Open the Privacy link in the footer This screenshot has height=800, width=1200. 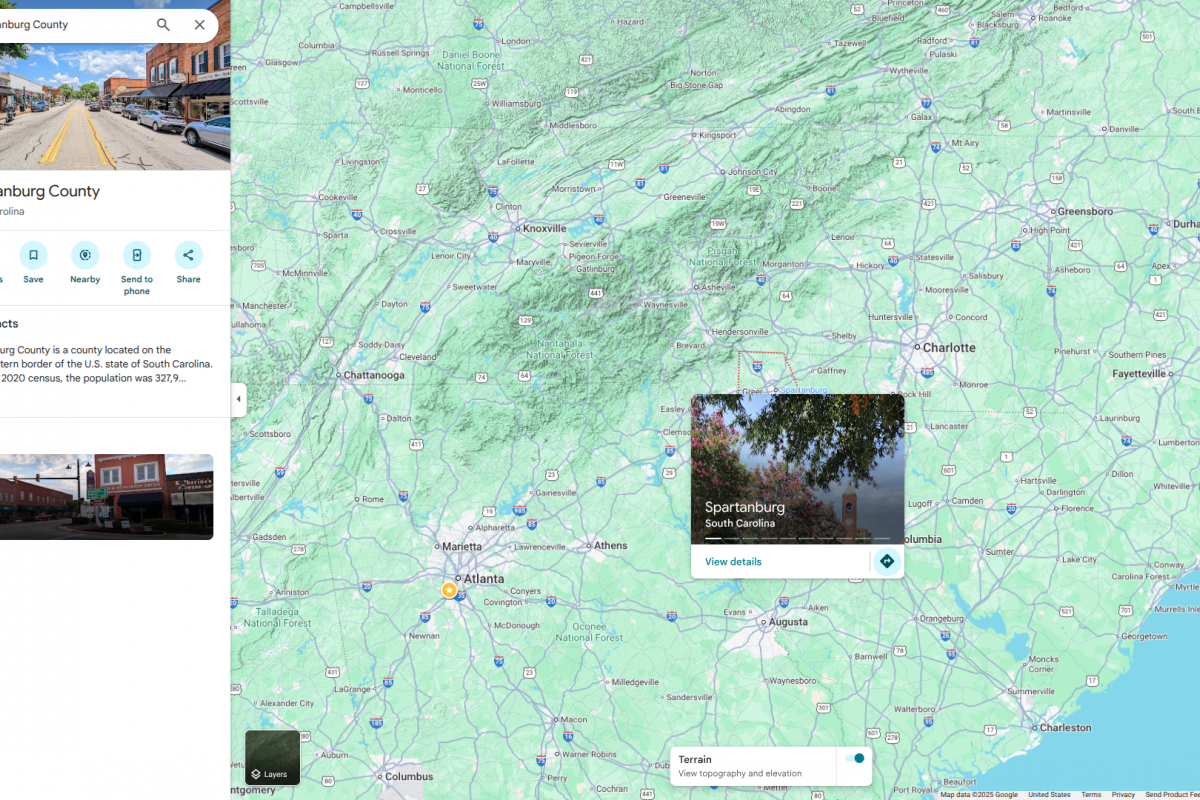(x=1123, y=795)
